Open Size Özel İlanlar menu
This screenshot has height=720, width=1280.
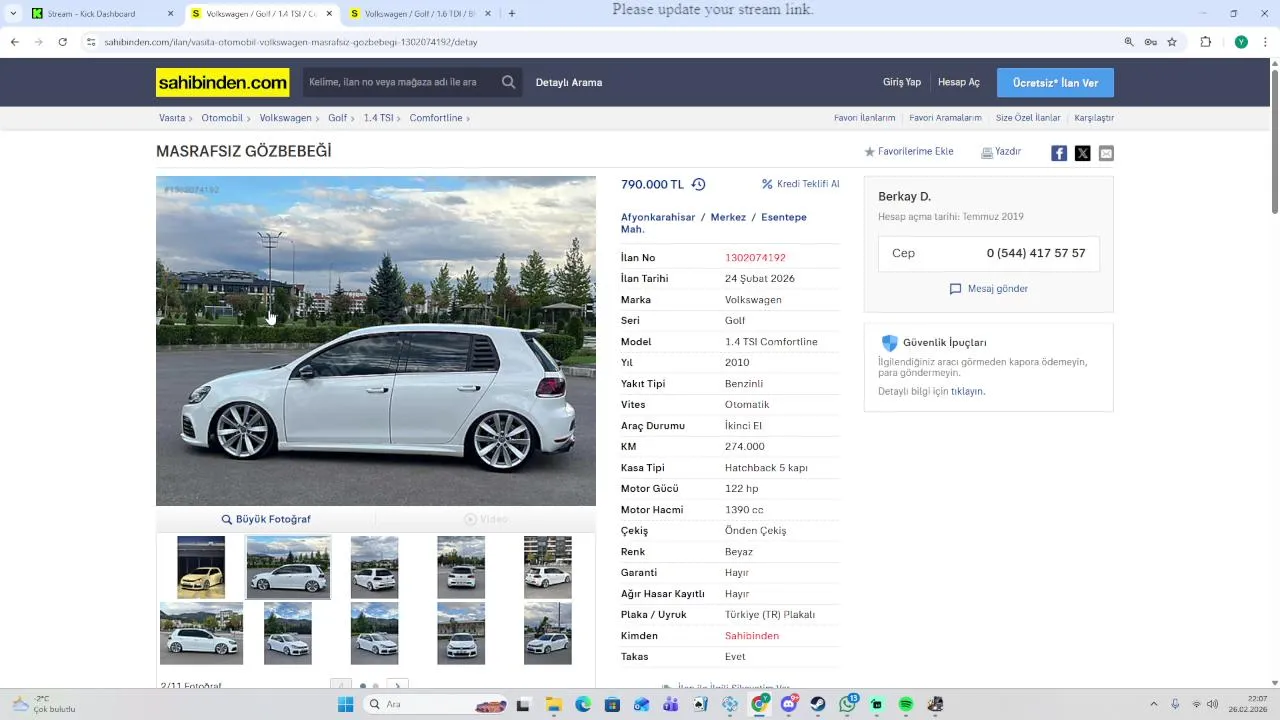pos(1028,118)
